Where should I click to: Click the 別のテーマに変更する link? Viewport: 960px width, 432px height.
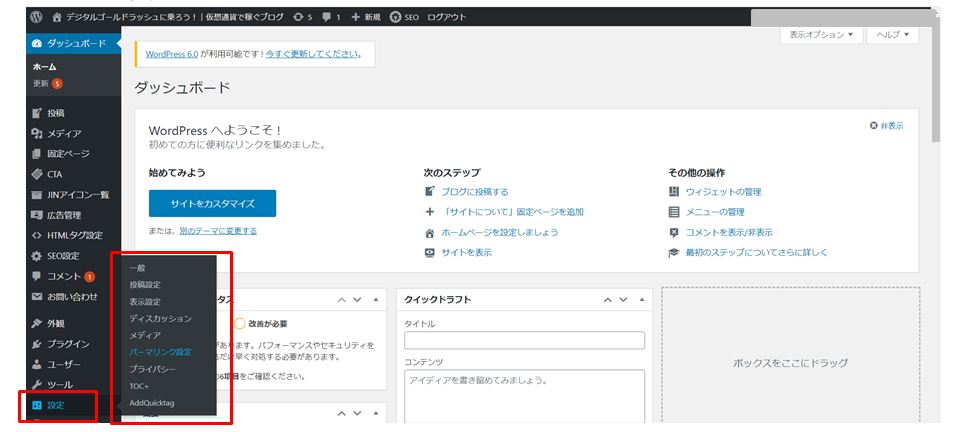(218, 231)
